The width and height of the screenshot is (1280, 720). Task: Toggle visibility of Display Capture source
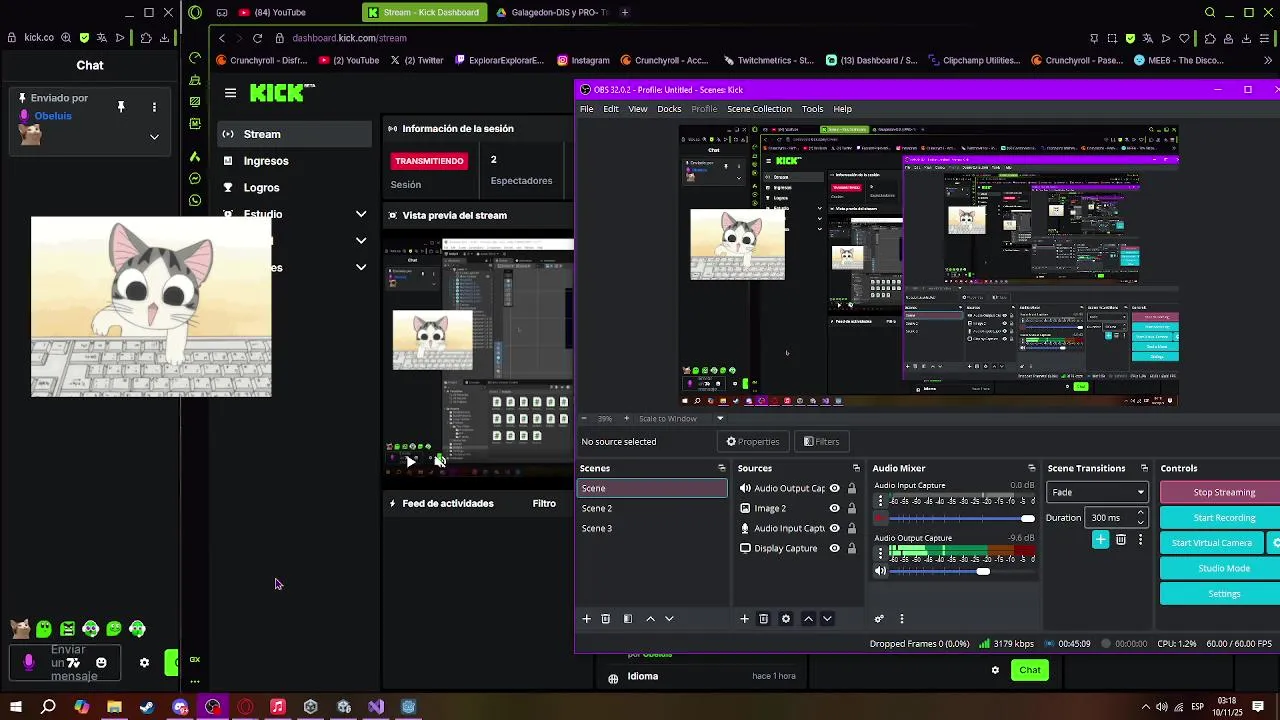(x=834, y=549)
